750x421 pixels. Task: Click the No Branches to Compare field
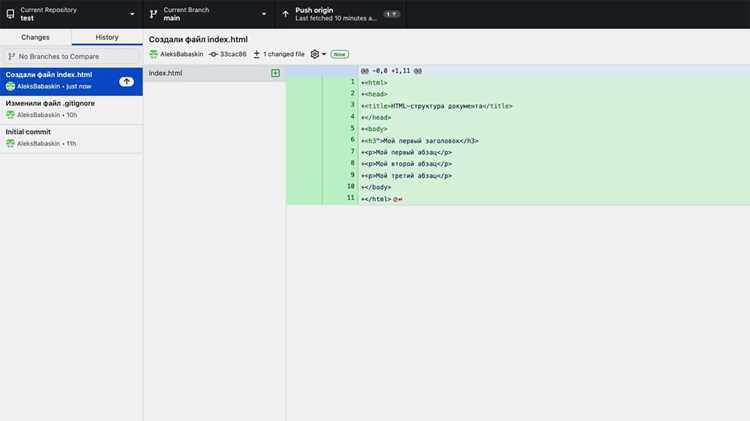(x=71, y=56)
